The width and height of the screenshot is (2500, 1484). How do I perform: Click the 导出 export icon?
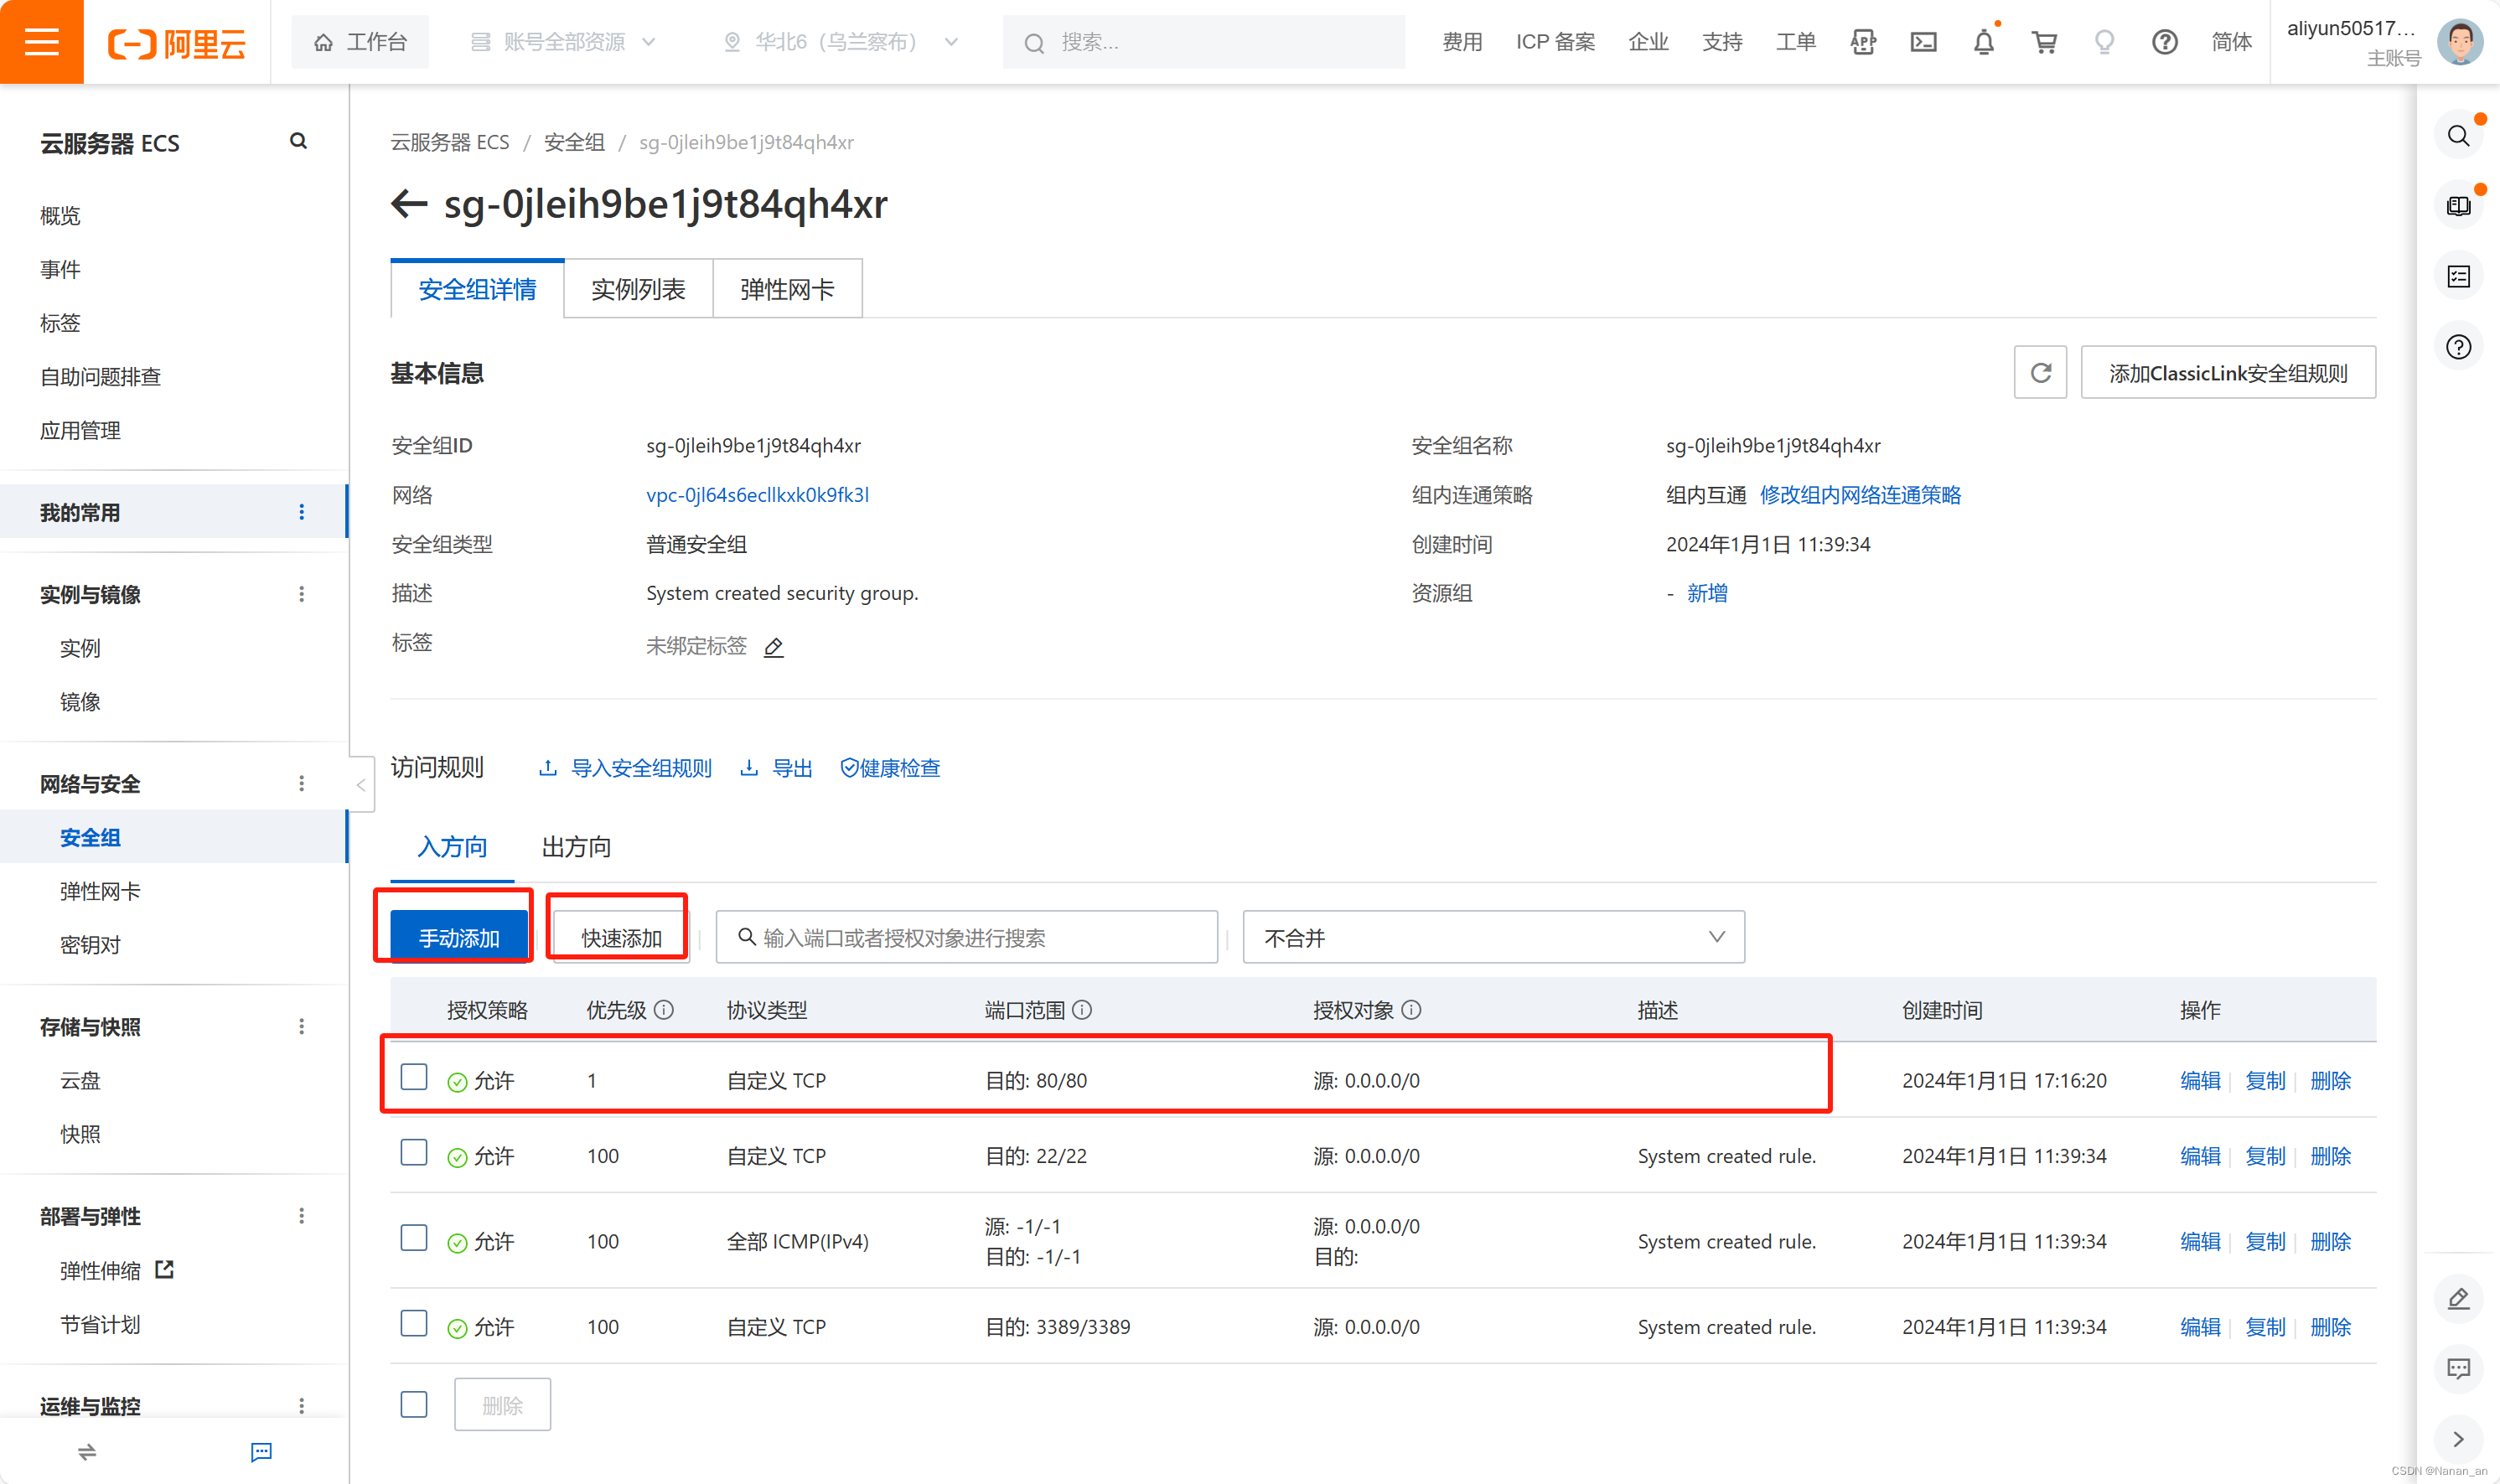tap(750, 767)
